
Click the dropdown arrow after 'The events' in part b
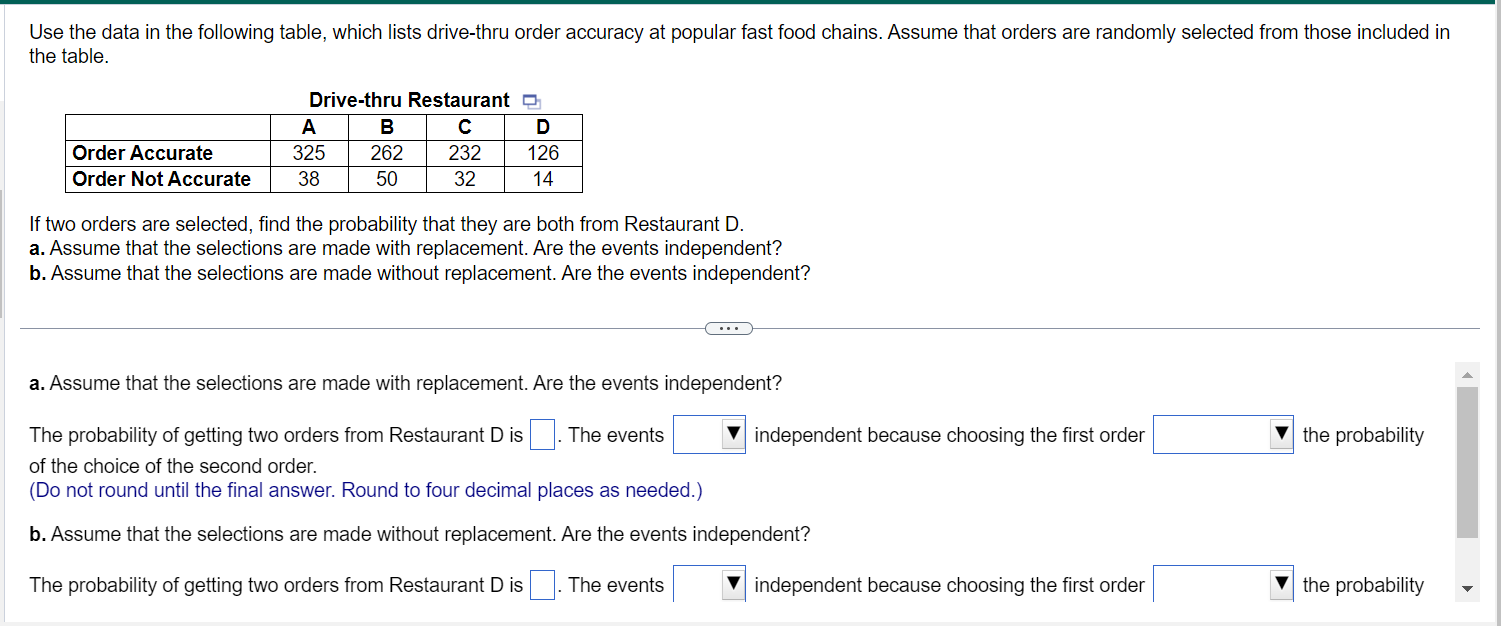(734, 584)
